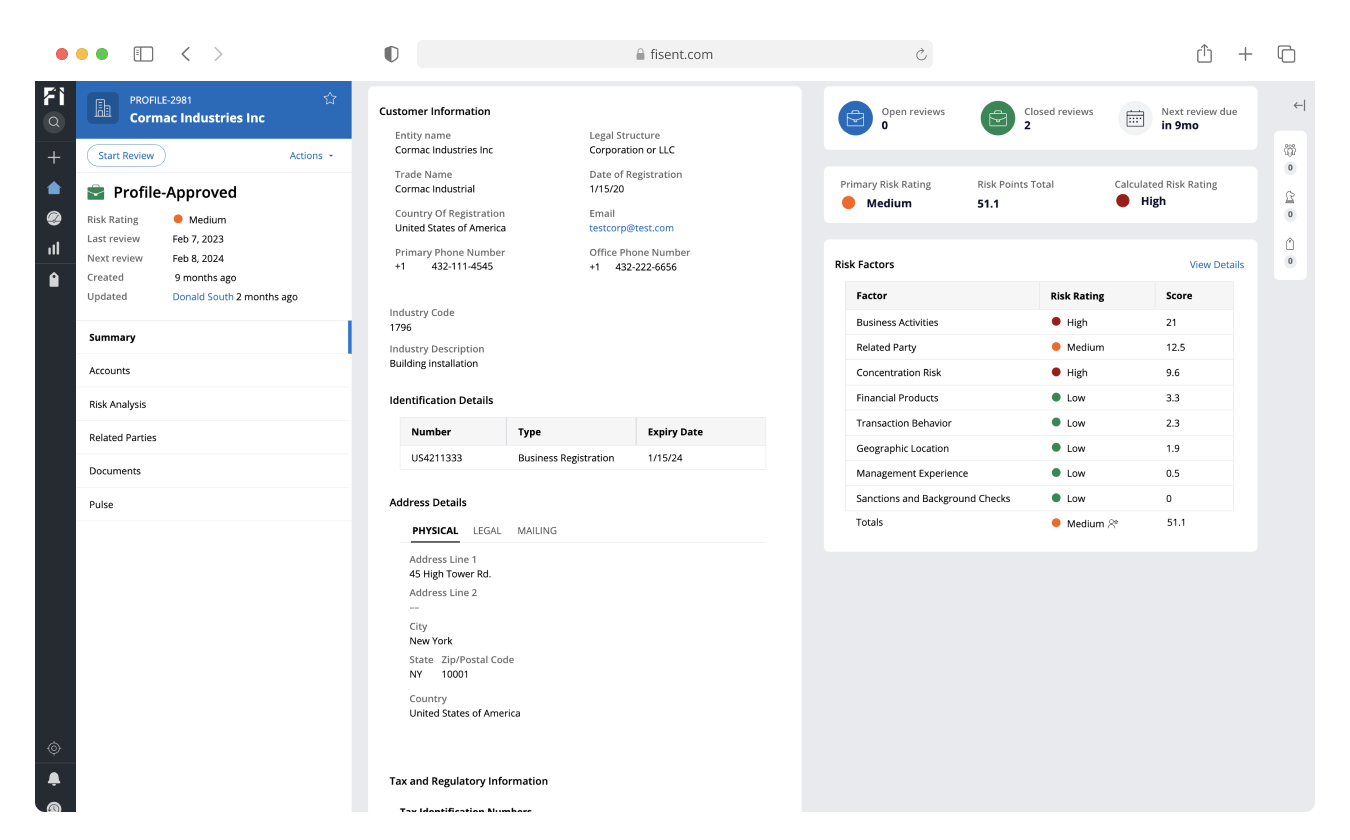Click the testcorp@test.com email link
This screenshot has width=1350, height=840.
tap(631, 228)
